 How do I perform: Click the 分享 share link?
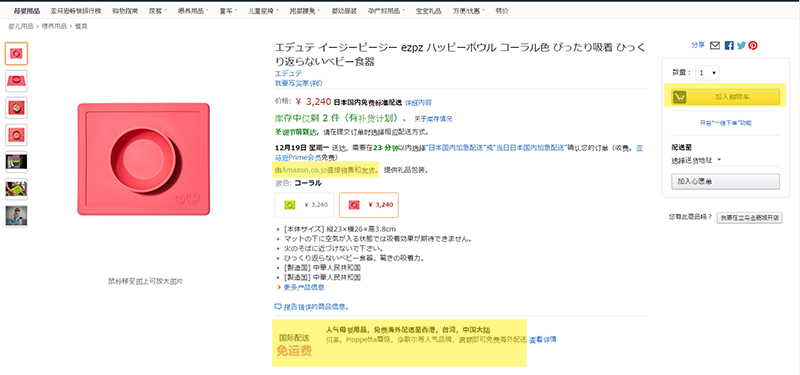[698, 45]
